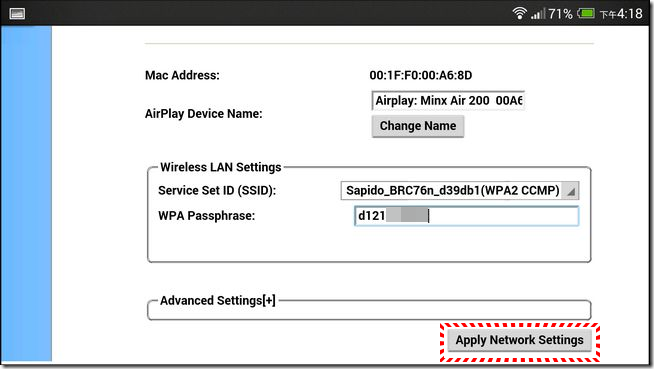Click the Service Set ID (SSID) label
Viewport: 654px width, 369px height.
pyautogui.click(x=217, y=191)
